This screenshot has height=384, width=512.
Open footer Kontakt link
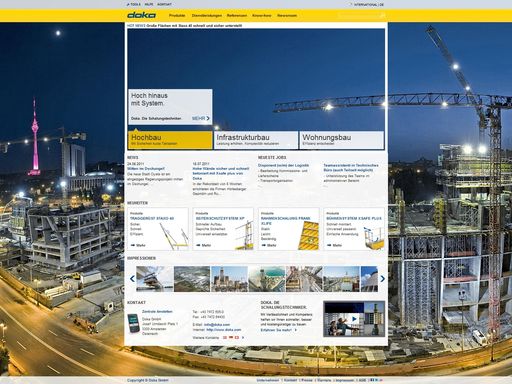click(x=290, y=380)
